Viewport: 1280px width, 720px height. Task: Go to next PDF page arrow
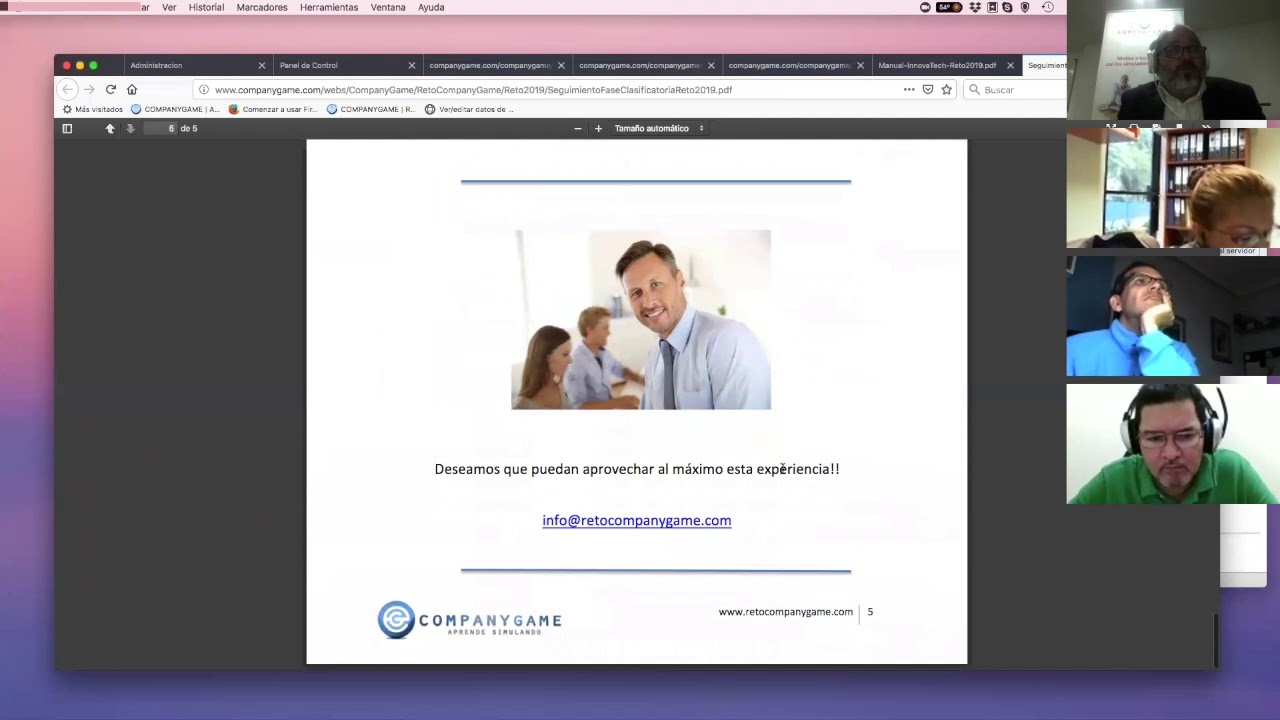click(x=130, y=128)
